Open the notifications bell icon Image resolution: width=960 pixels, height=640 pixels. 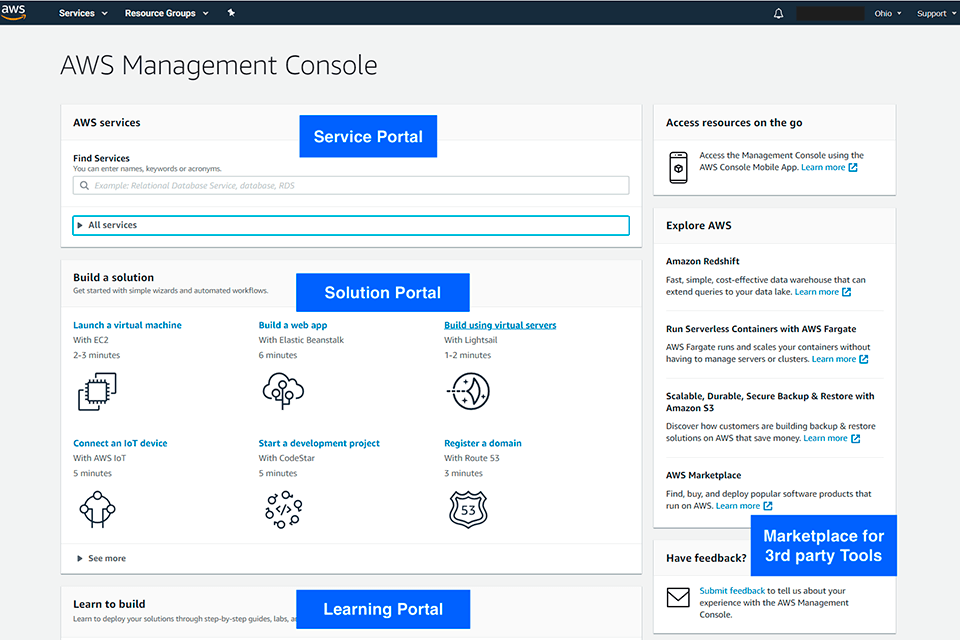778,13
